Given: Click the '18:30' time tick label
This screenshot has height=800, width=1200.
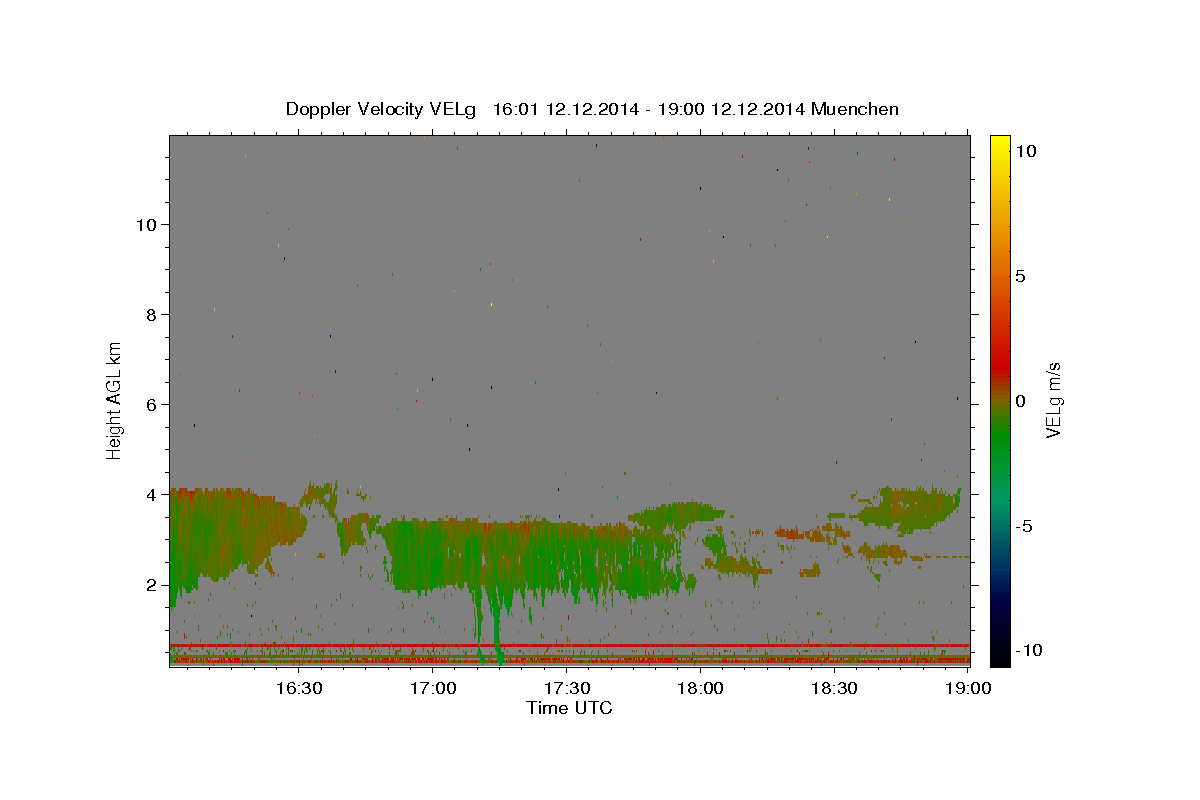Looking at the screenshot, I should (835, 689).
